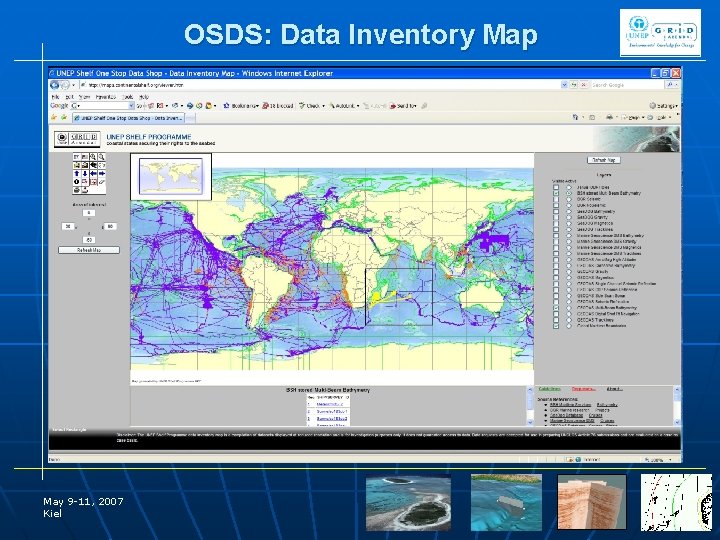
Task: Open the search provider options dropdown
Action: click(x=677, y=85)
